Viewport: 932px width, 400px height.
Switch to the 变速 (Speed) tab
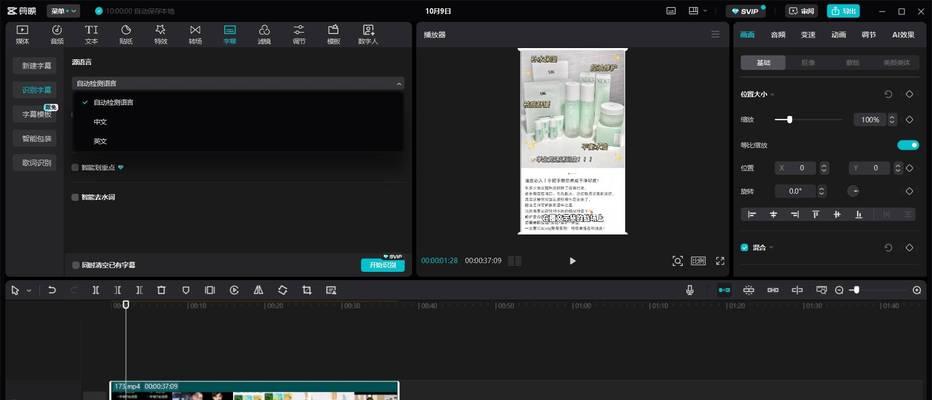coord(808,35)
